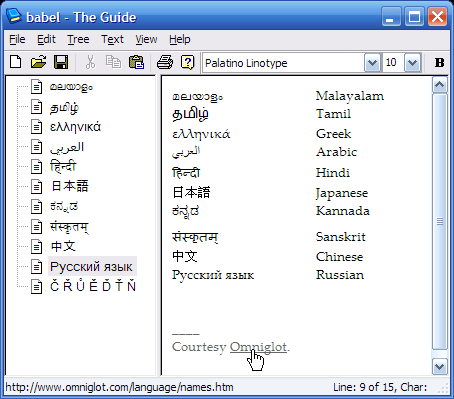Select the Русский язык tree node
This screenshot has width=454, height=399.
click(x=91, y=267)
